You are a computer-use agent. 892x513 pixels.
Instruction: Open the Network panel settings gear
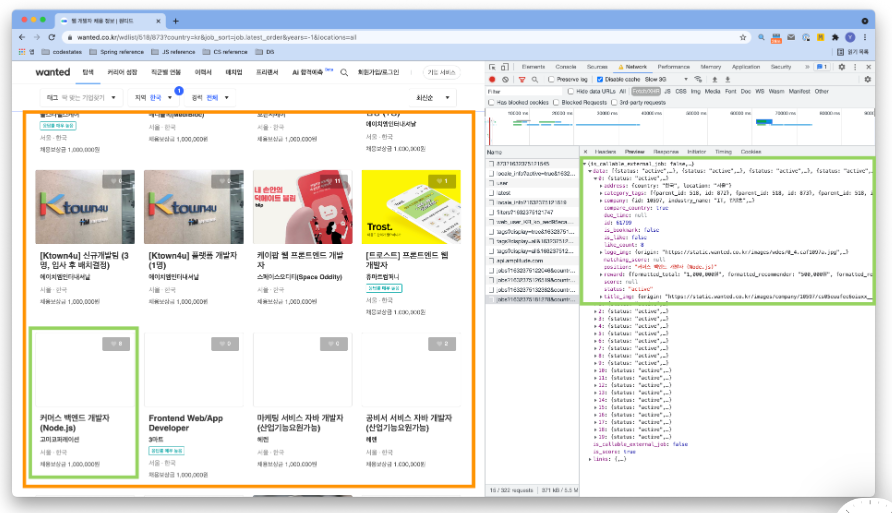868,80
